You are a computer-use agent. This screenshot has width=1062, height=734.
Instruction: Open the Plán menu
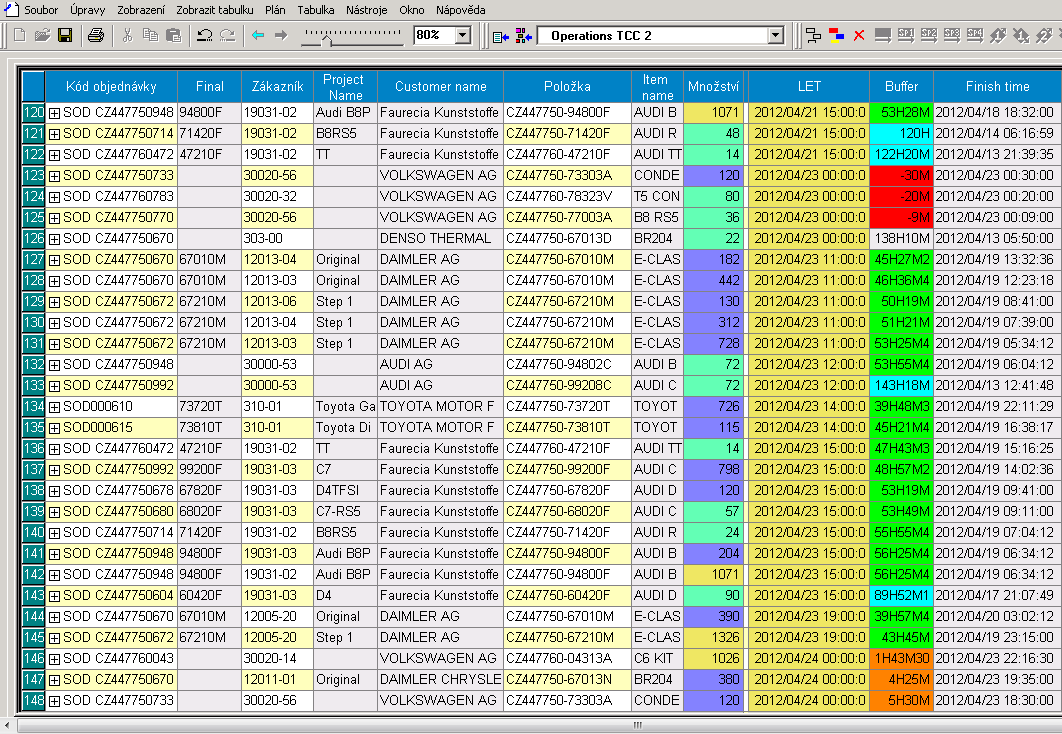[x=275, y=10]
